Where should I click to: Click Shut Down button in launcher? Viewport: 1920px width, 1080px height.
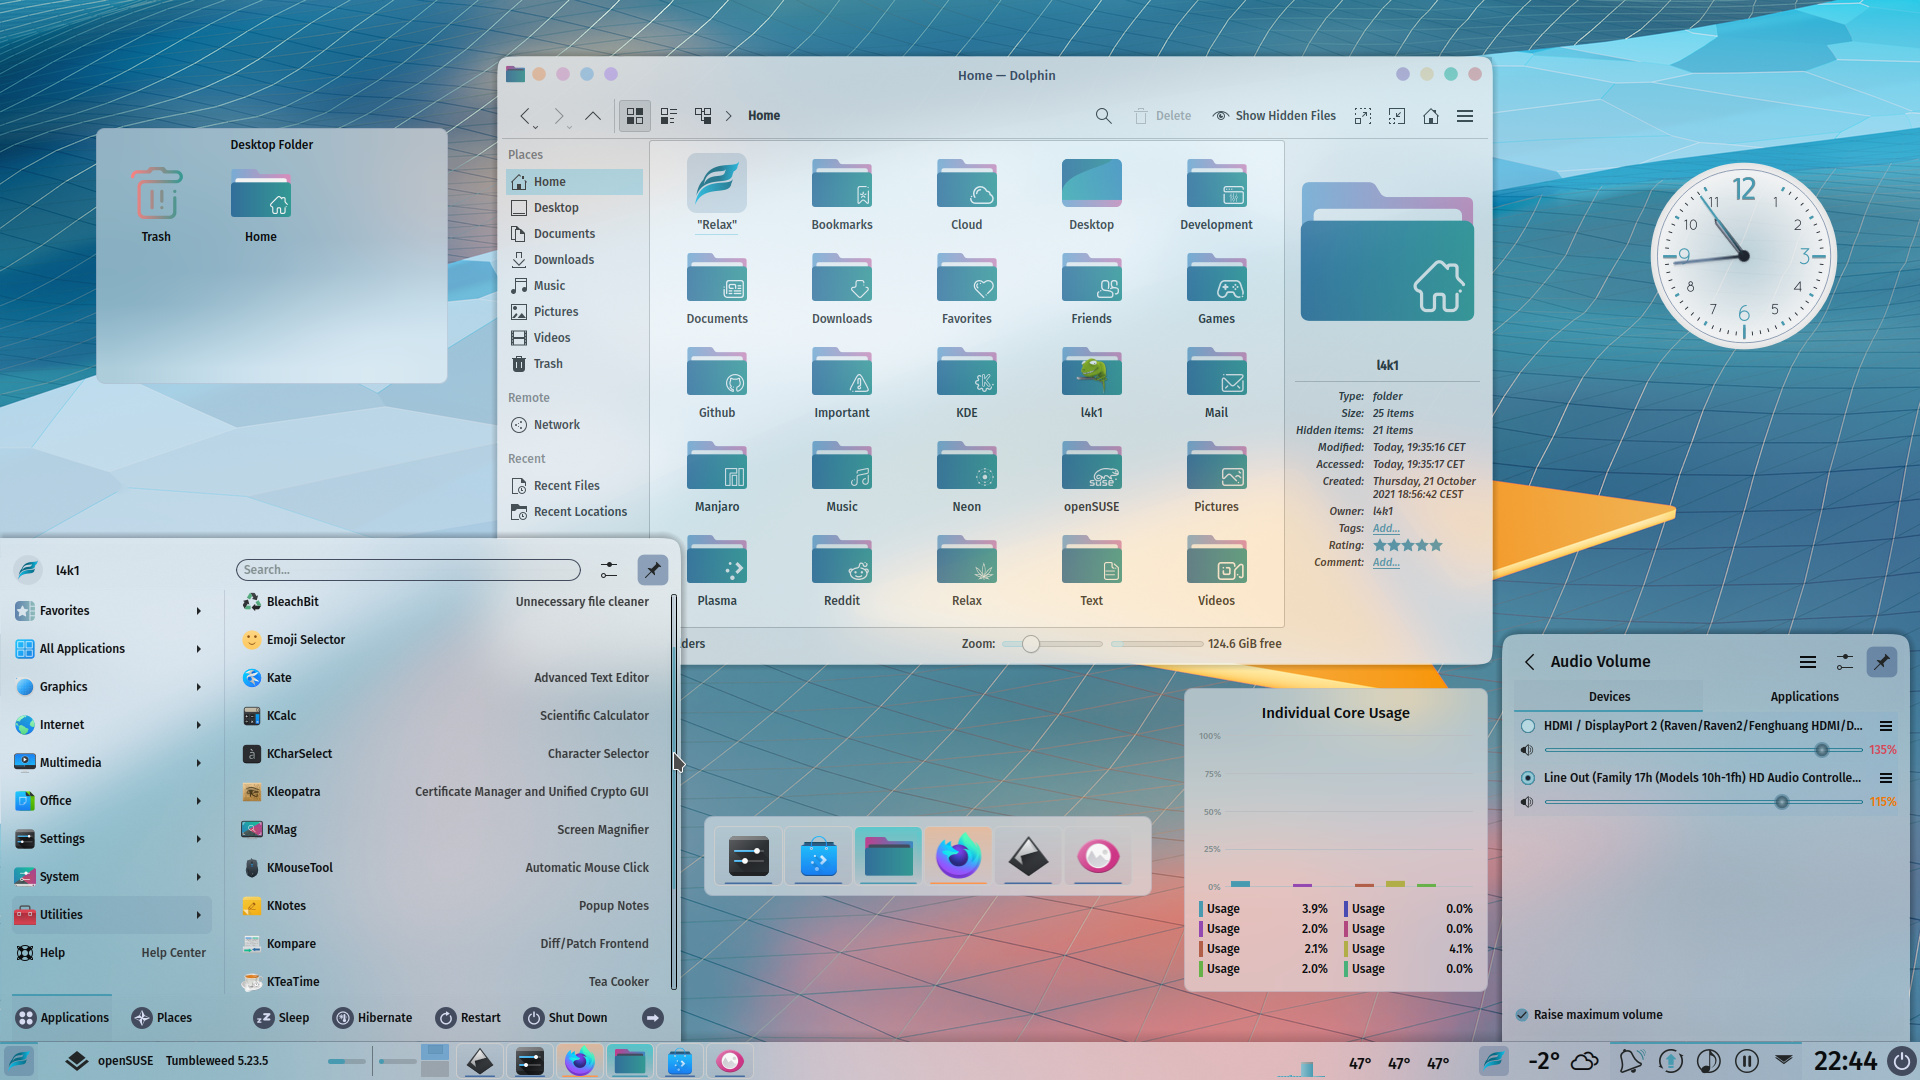[565, 1018]
